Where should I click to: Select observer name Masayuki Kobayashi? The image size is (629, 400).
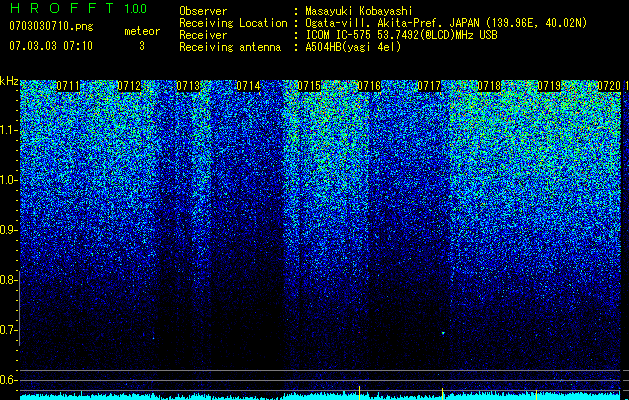(359, 11)
